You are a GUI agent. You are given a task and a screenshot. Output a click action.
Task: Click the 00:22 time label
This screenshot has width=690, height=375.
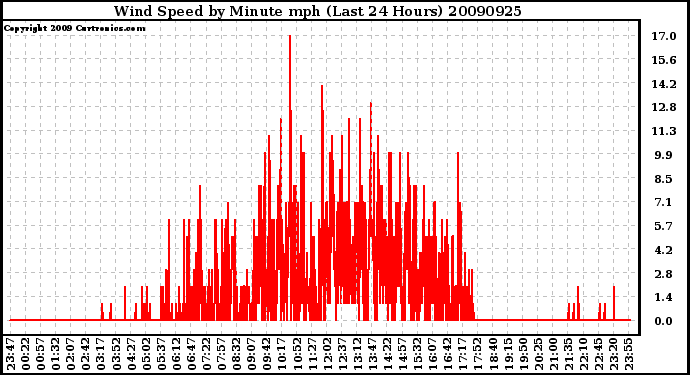(x=26, y=354)
